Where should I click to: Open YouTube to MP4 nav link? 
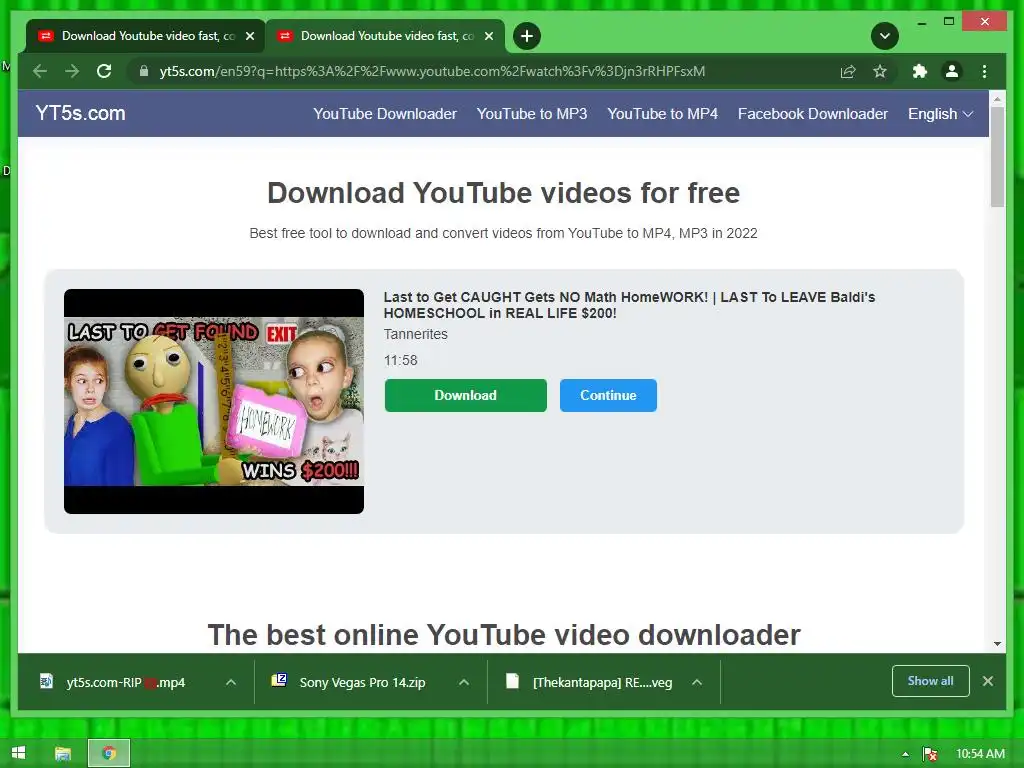[x=662, y=114]
